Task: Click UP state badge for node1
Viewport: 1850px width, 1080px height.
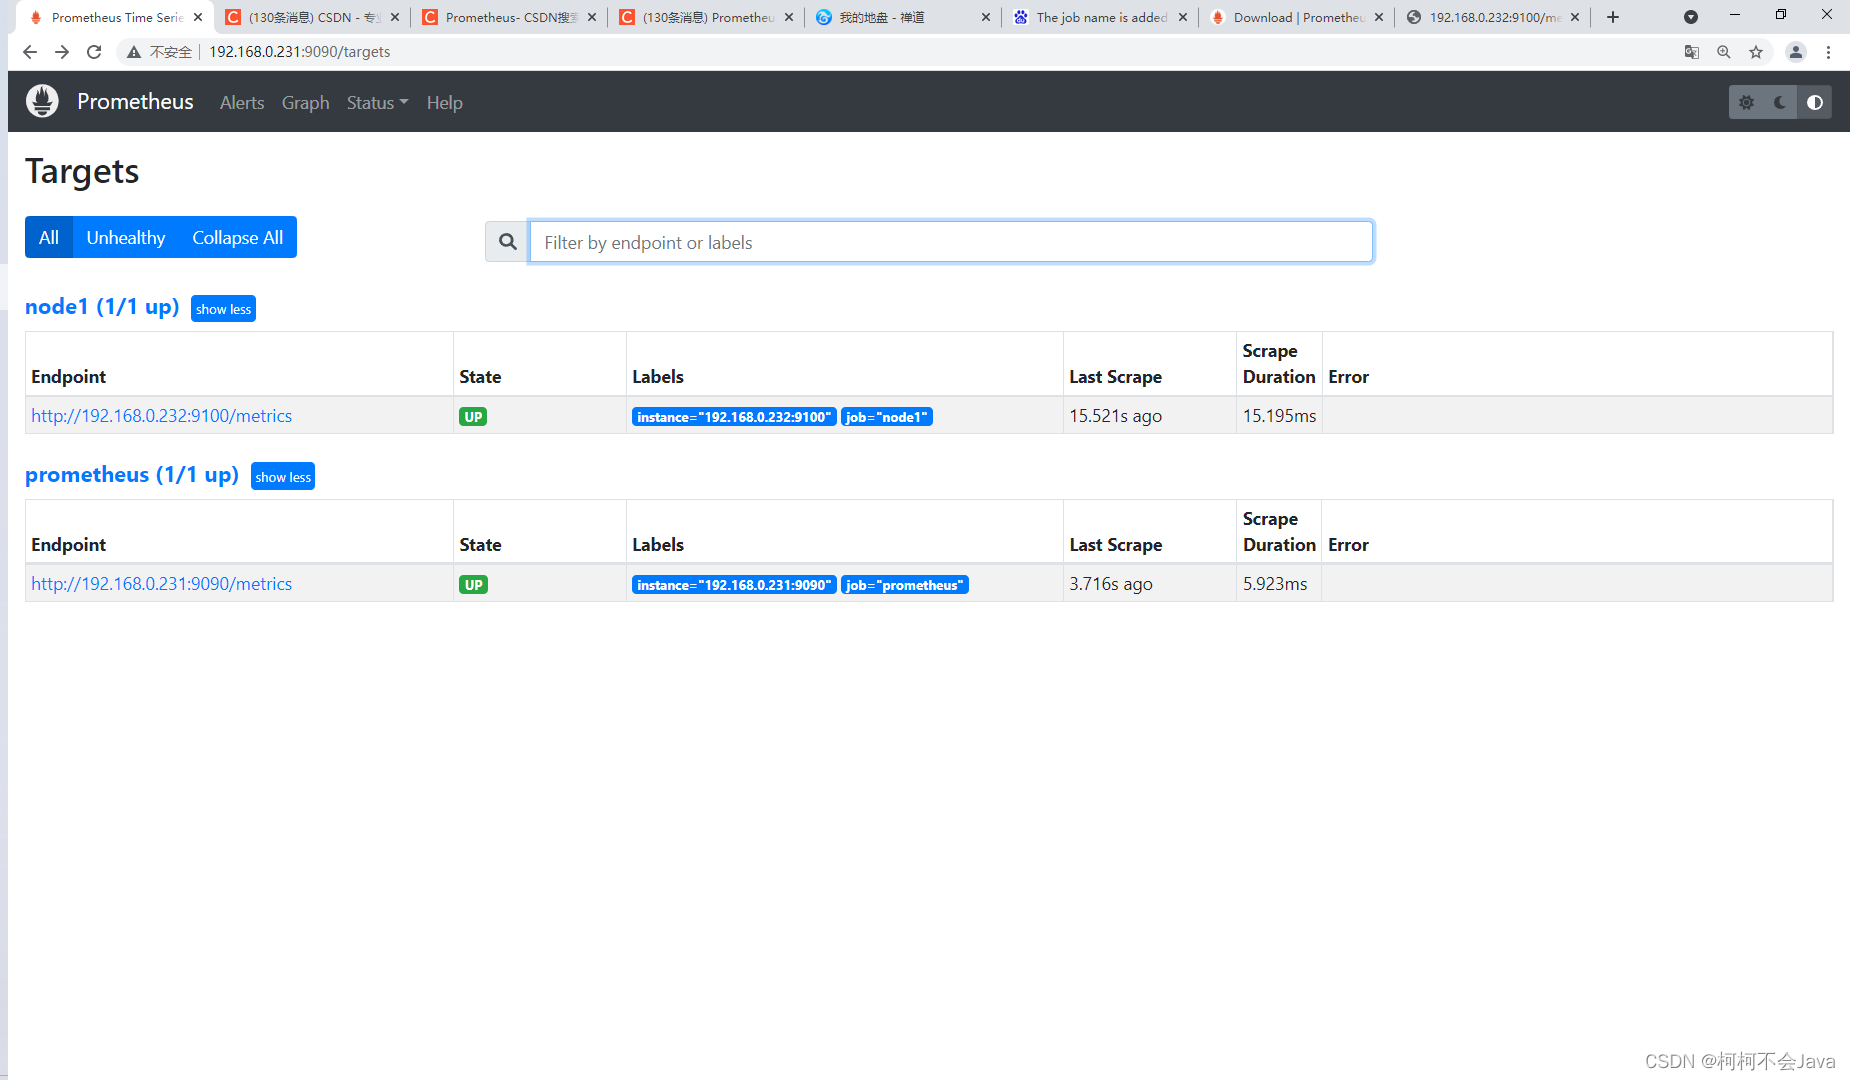Action: [473, 417]
